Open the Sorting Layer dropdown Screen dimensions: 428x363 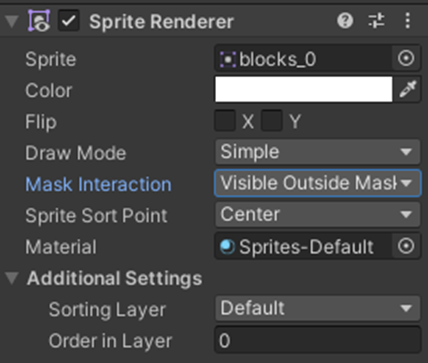(318, 308)
